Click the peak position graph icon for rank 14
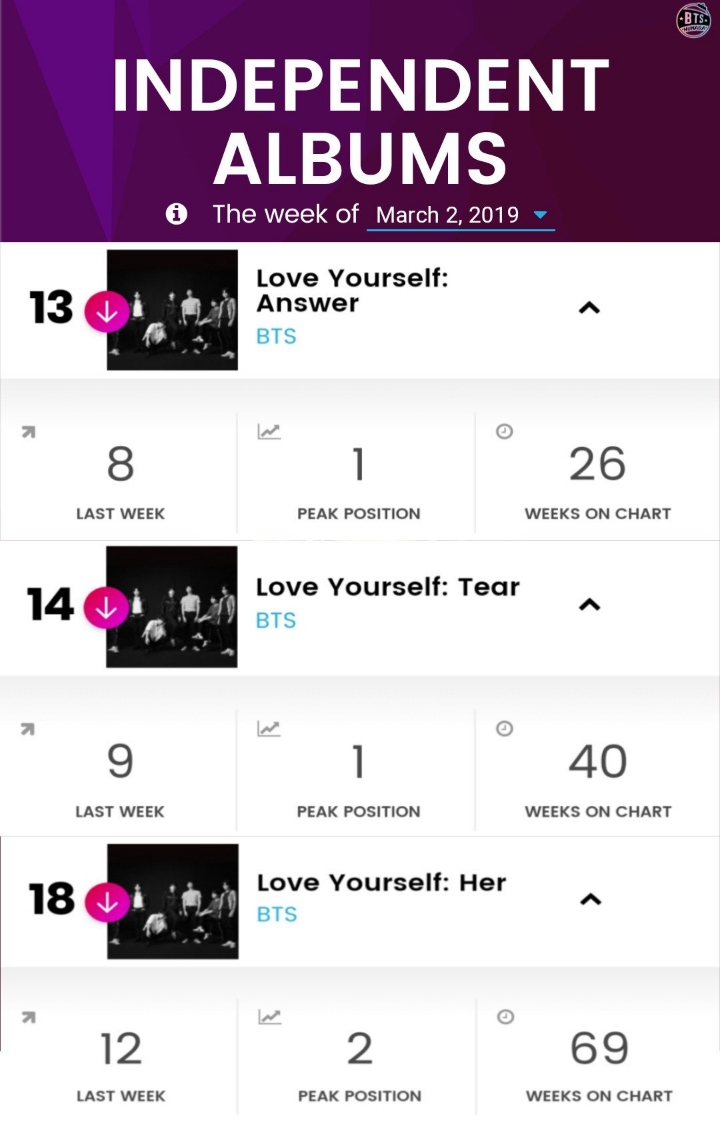 point(268,728)
